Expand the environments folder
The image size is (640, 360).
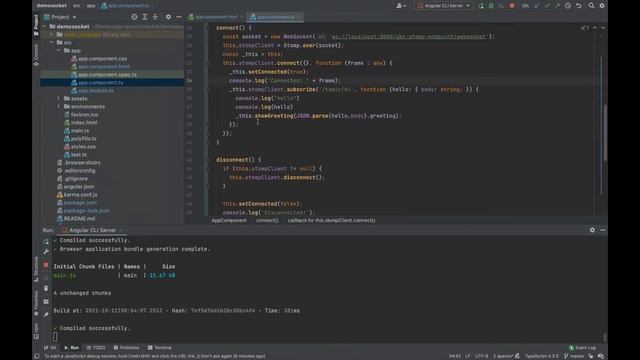coord(59,107)
